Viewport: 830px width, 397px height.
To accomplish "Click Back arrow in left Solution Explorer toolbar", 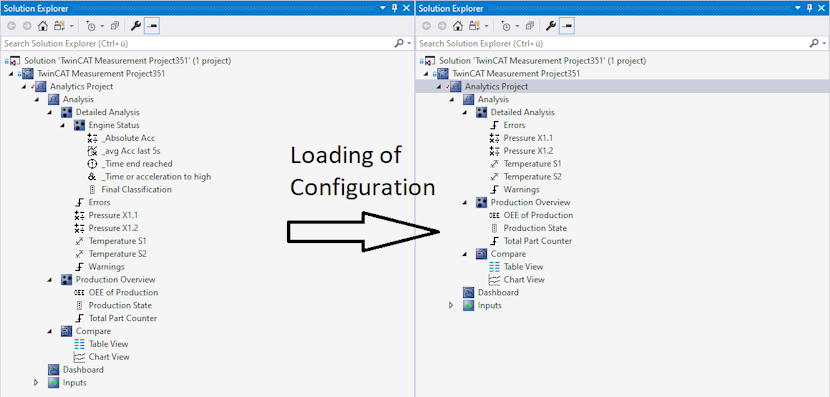I will [12, 25].
